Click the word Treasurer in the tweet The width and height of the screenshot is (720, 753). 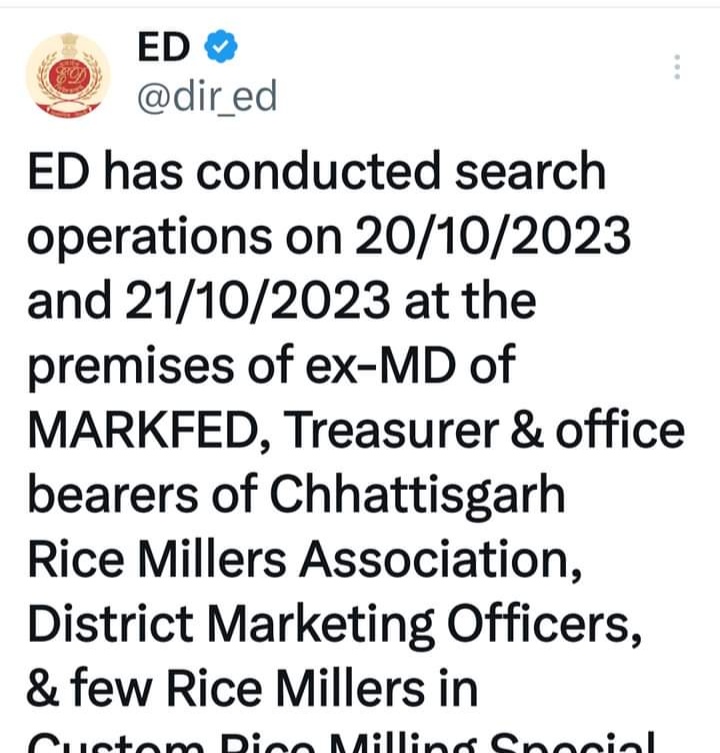(x=391, y=430)
